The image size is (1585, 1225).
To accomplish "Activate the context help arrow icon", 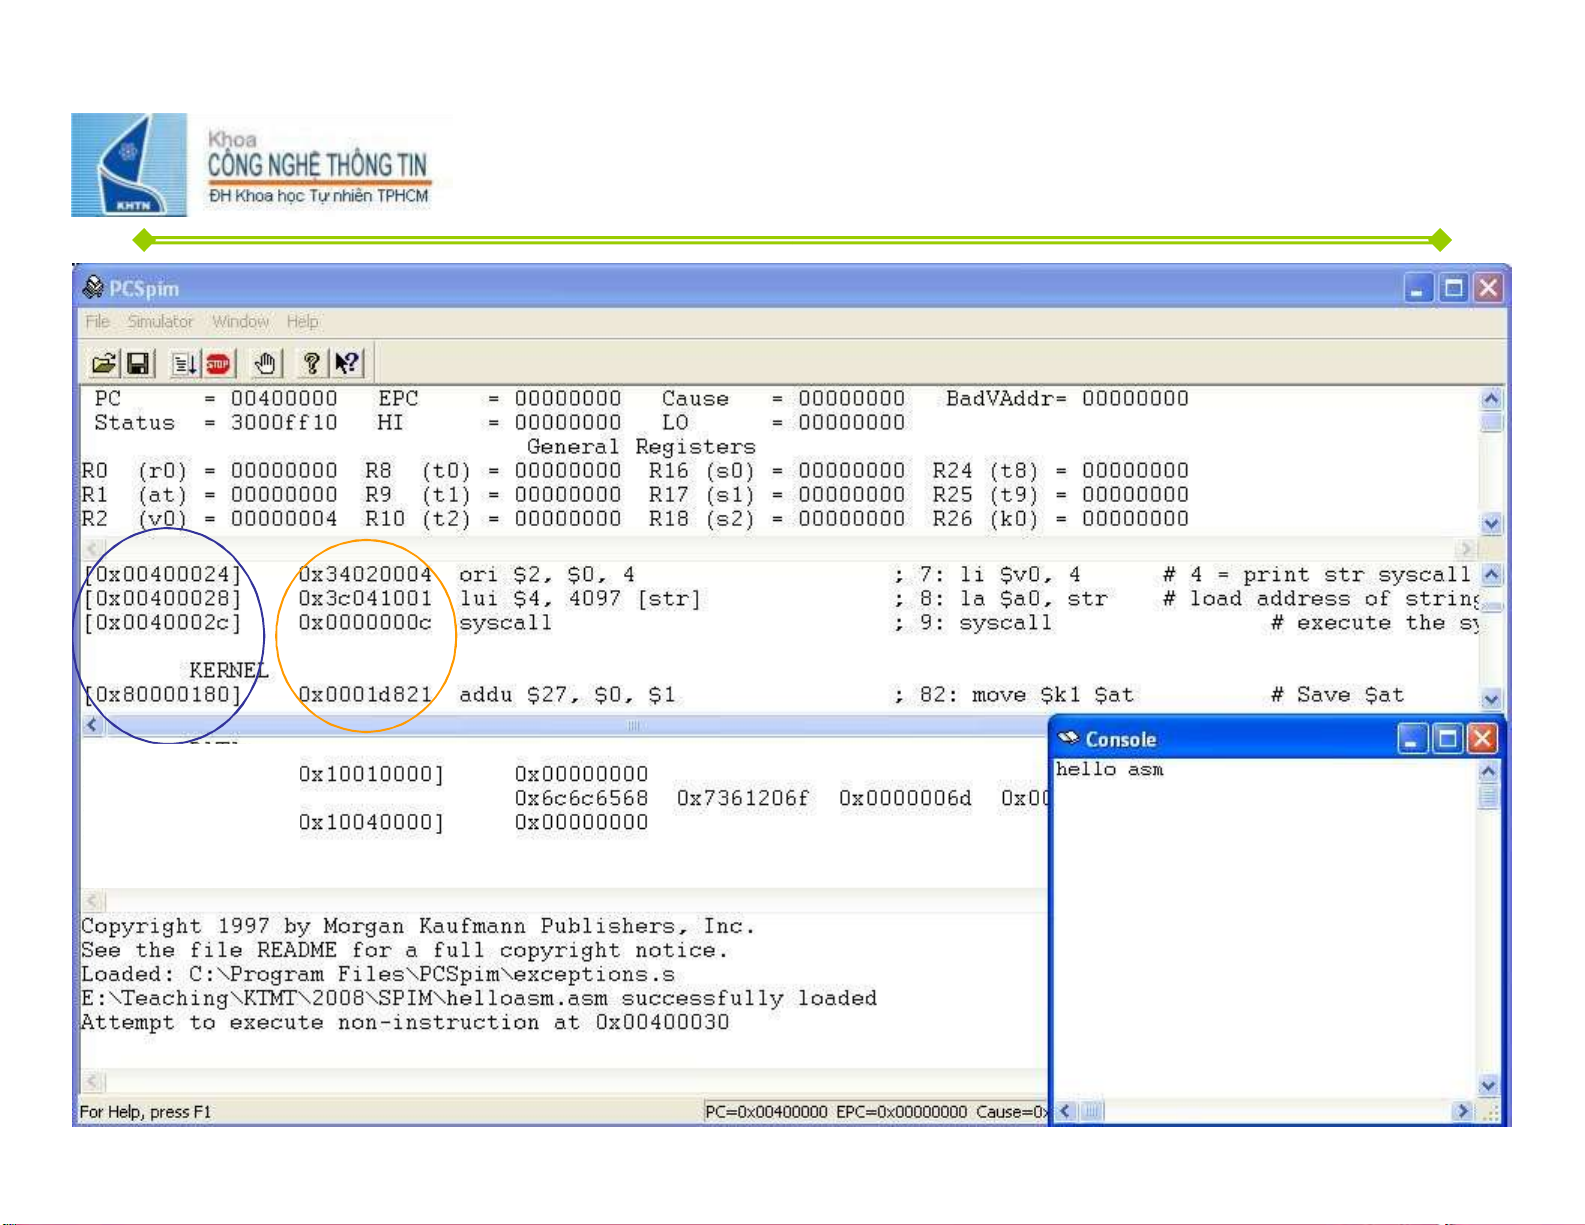I will (347, 364).
